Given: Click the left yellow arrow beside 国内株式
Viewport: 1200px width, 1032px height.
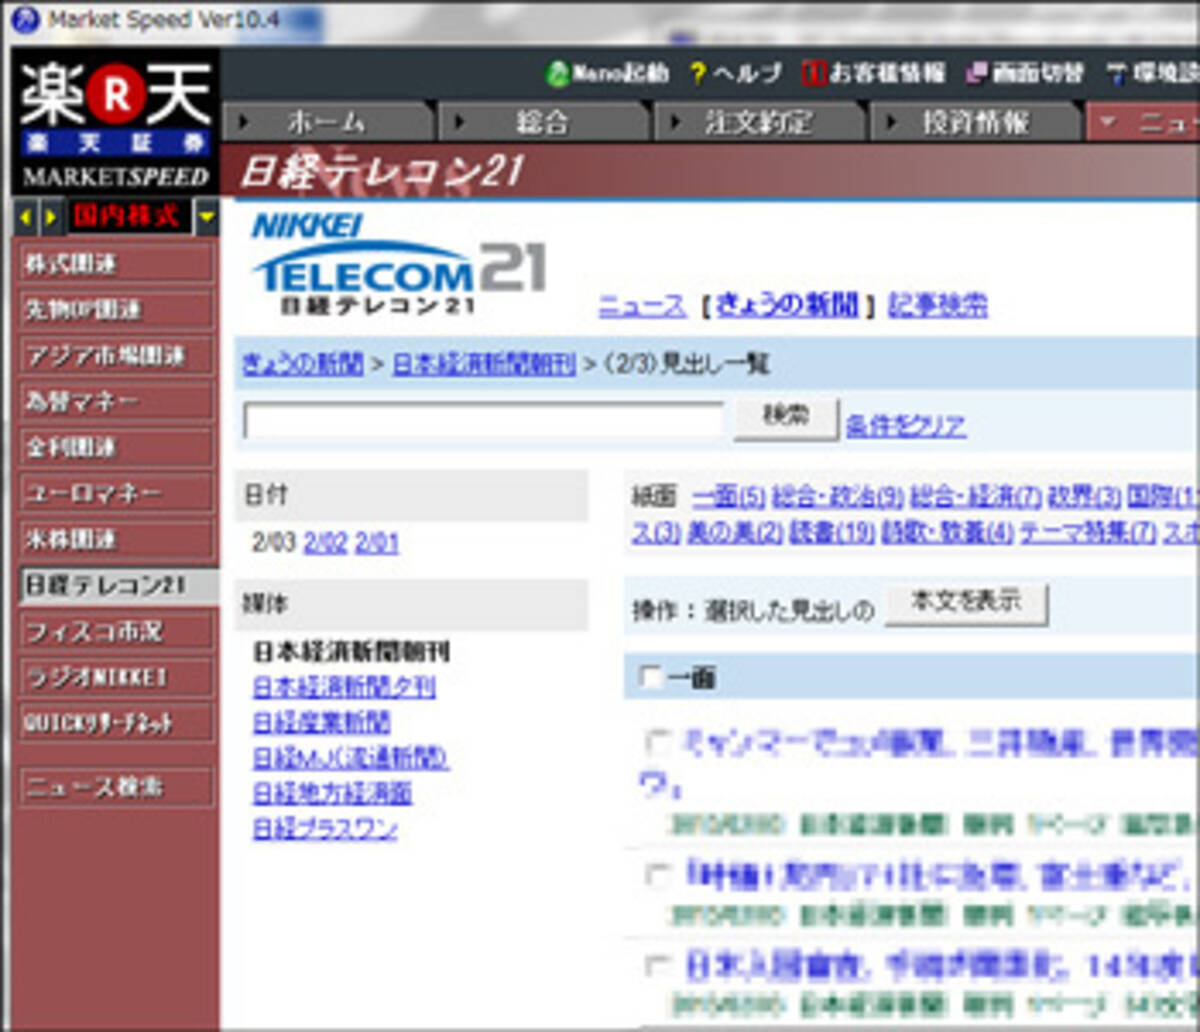Looking at the screenshot, I should pos(26,217).
